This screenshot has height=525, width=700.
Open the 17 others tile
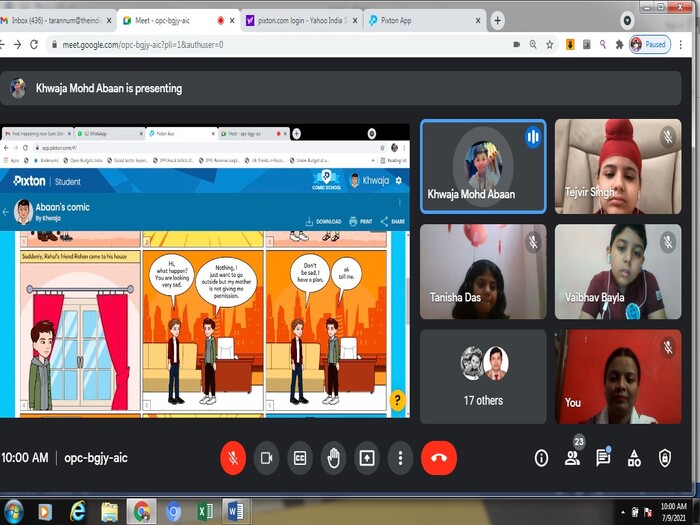click(483, 376)
